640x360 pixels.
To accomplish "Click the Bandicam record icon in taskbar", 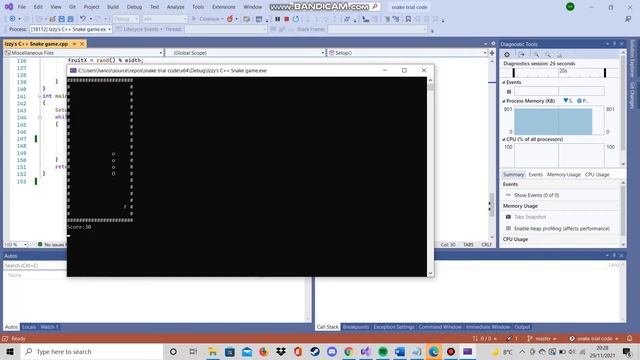I will (x=451, y=351).
